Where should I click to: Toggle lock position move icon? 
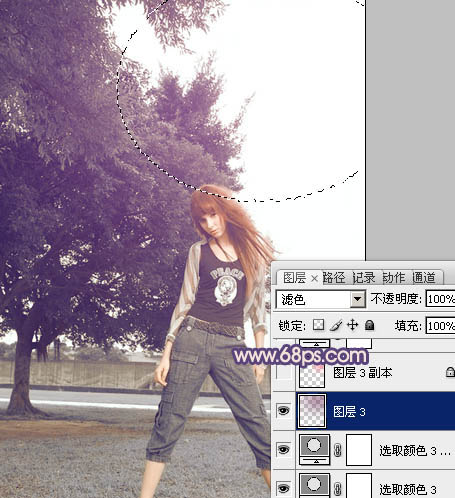coord(352,325)
